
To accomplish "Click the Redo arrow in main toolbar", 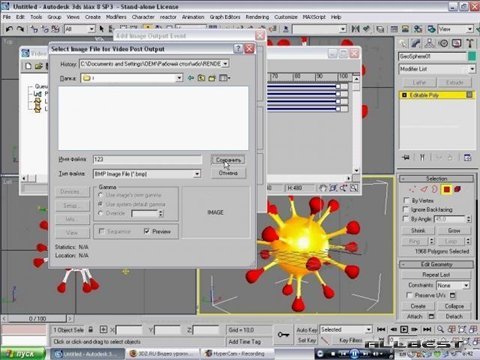I will click(20, 29).
